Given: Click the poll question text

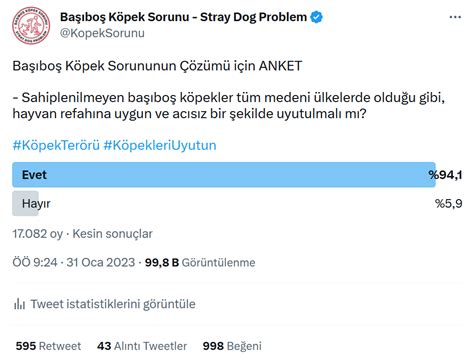Looking at the screenshot, I should [x=229, y=106].
